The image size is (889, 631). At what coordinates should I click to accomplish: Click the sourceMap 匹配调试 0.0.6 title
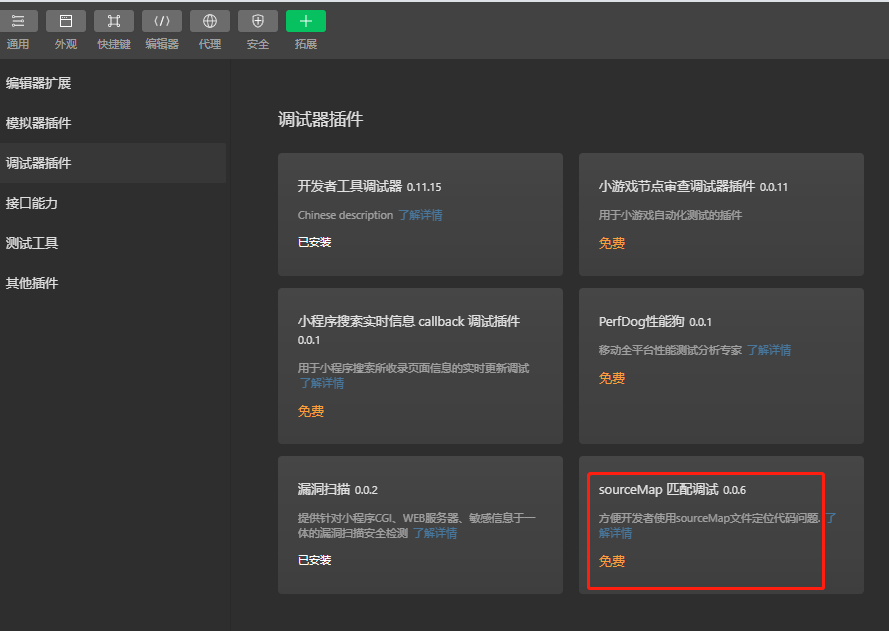672,489
